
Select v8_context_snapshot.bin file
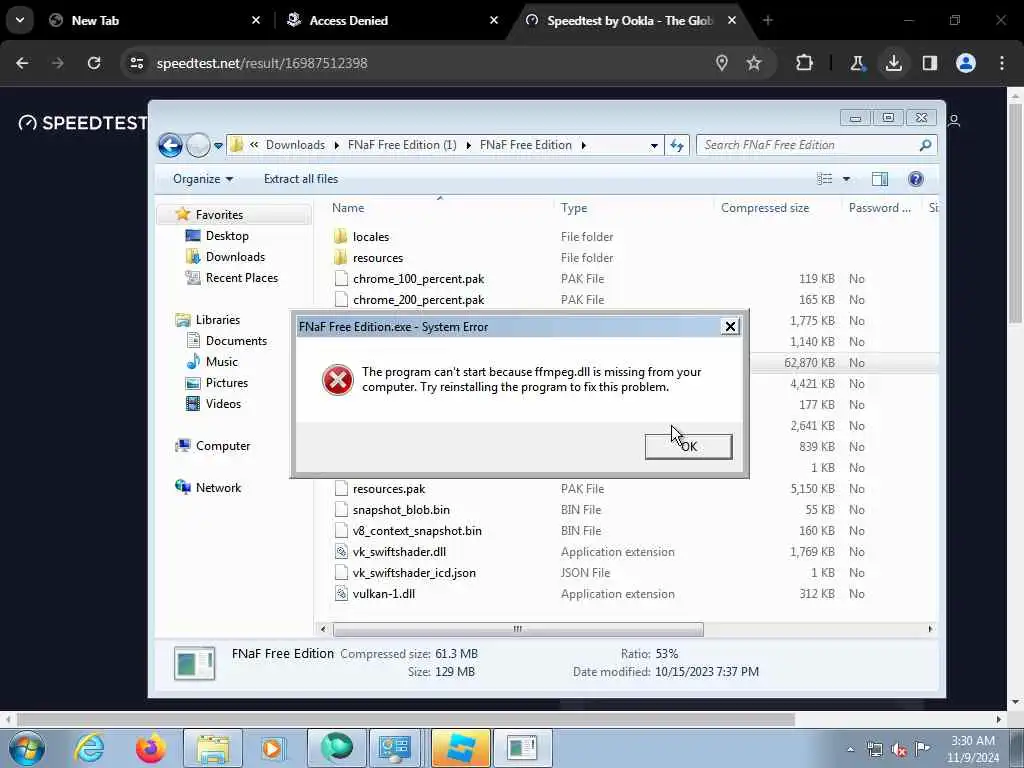point(417,530)
